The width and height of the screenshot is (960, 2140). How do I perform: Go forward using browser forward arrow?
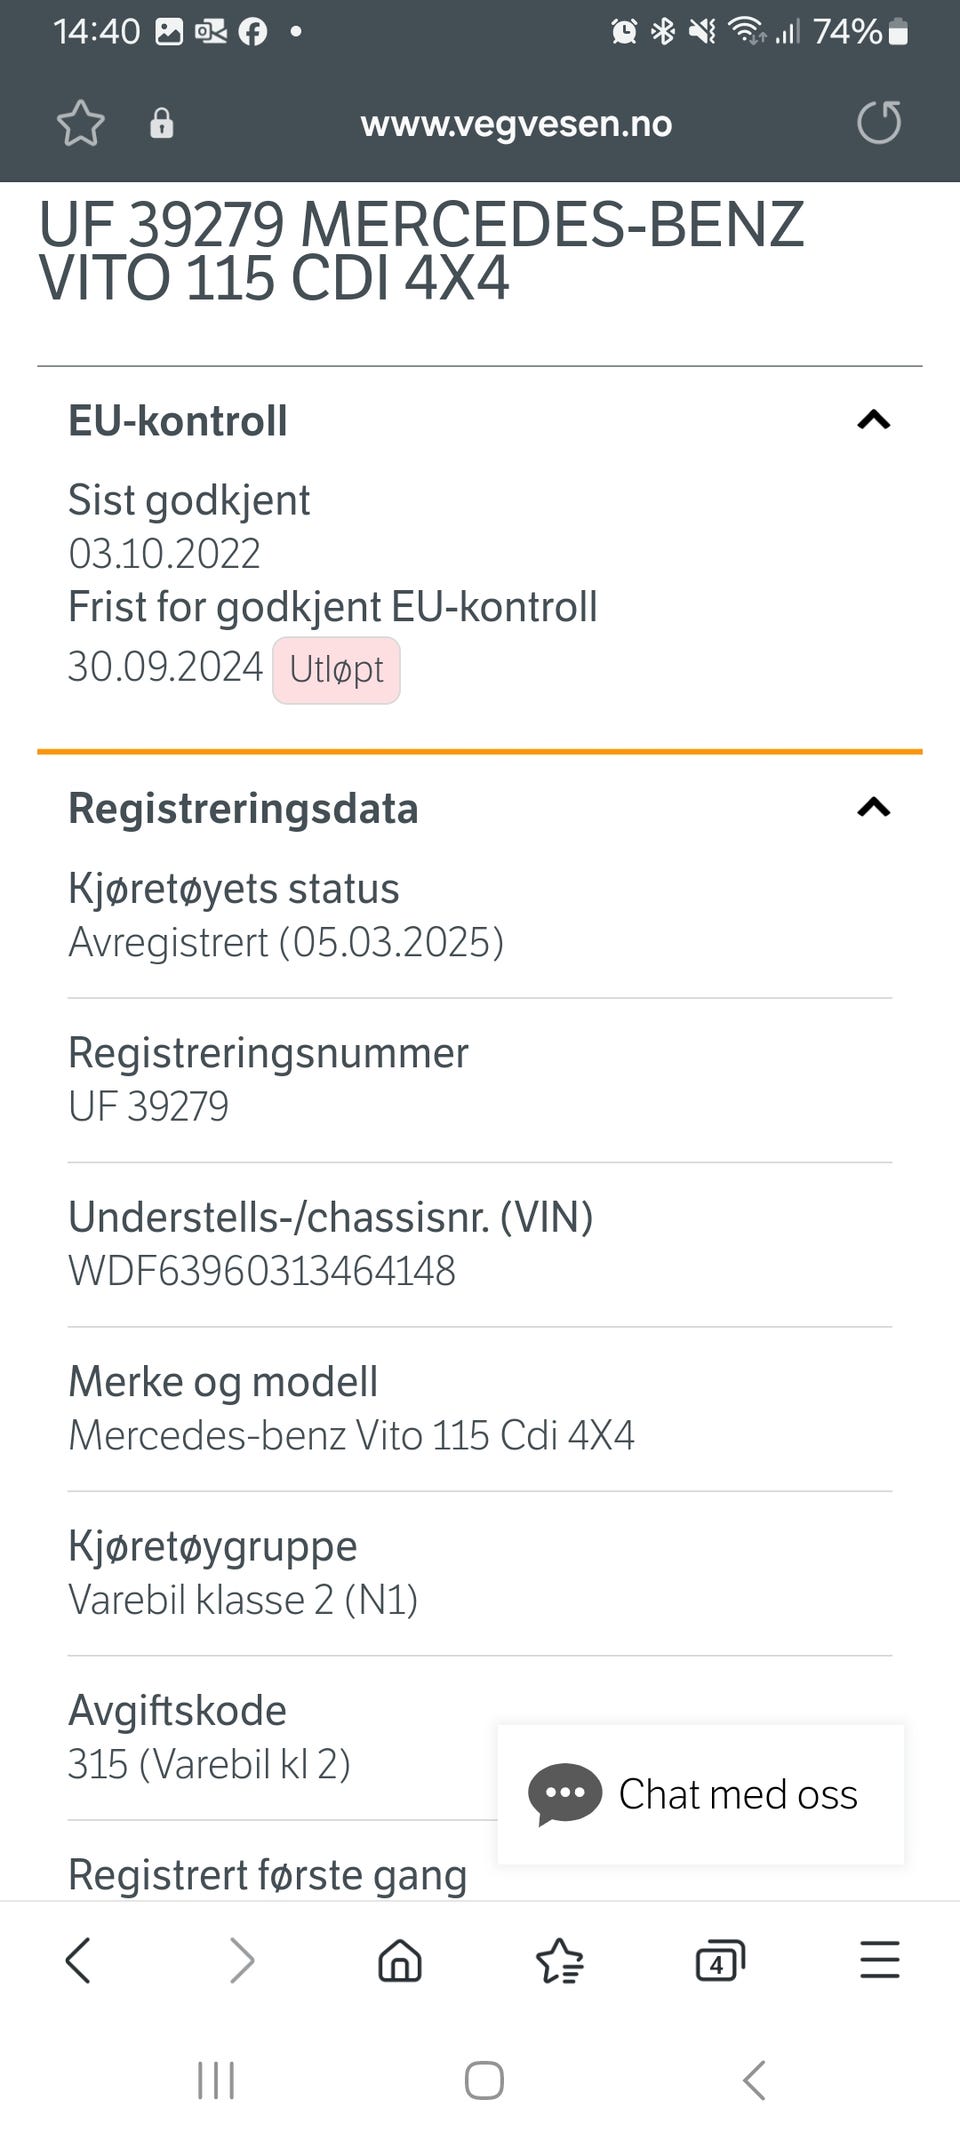point(241,1960)
